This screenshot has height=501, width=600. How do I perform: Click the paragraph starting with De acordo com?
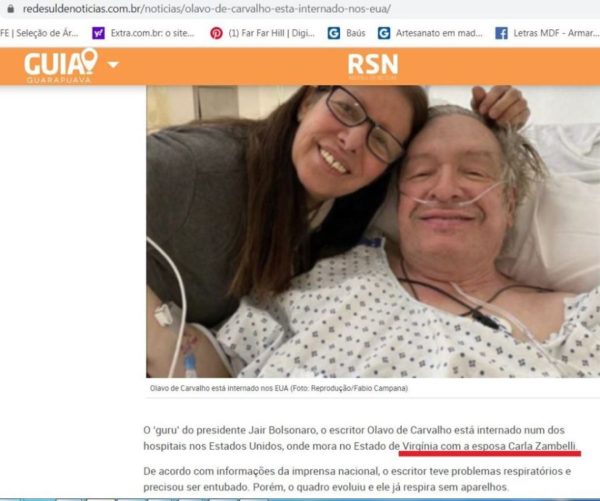pos(357,479)
